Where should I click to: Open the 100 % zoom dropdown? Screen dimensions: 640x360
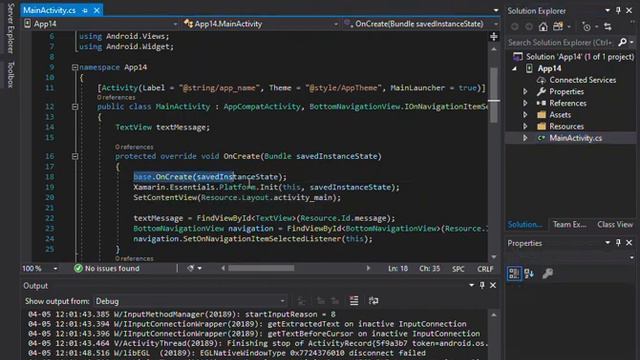coord(55,268)
